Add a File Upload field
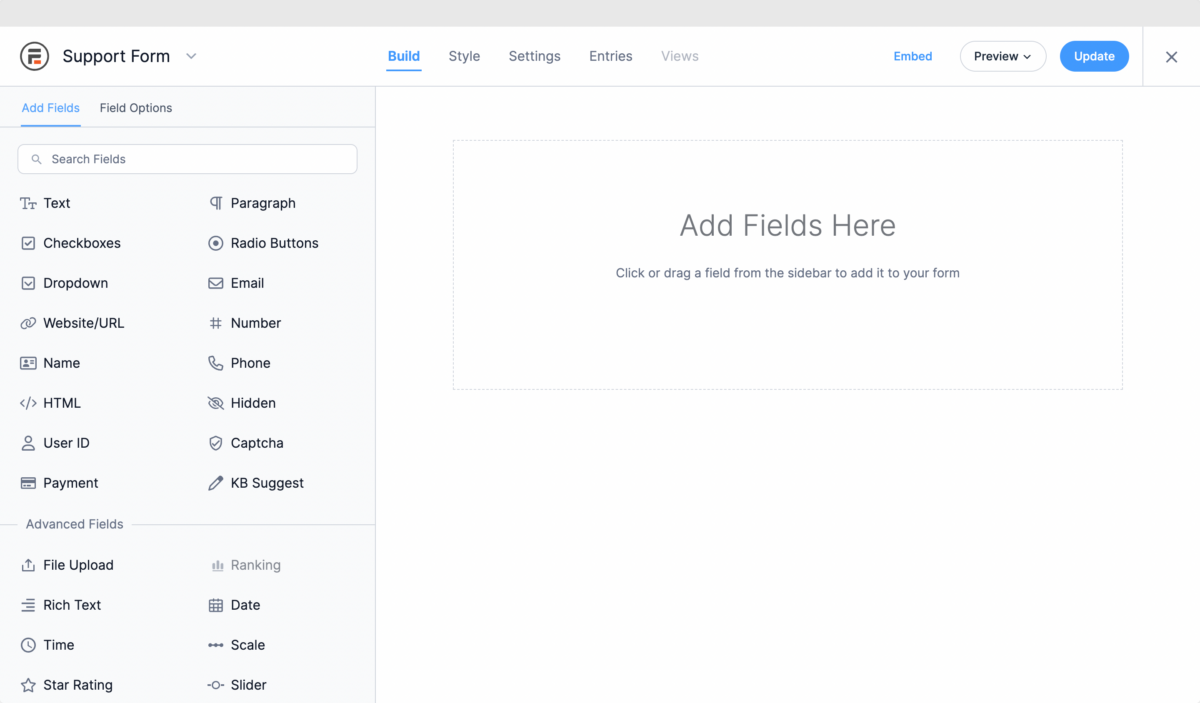This screenshot has height=703, width=1200. click(77, 565)
